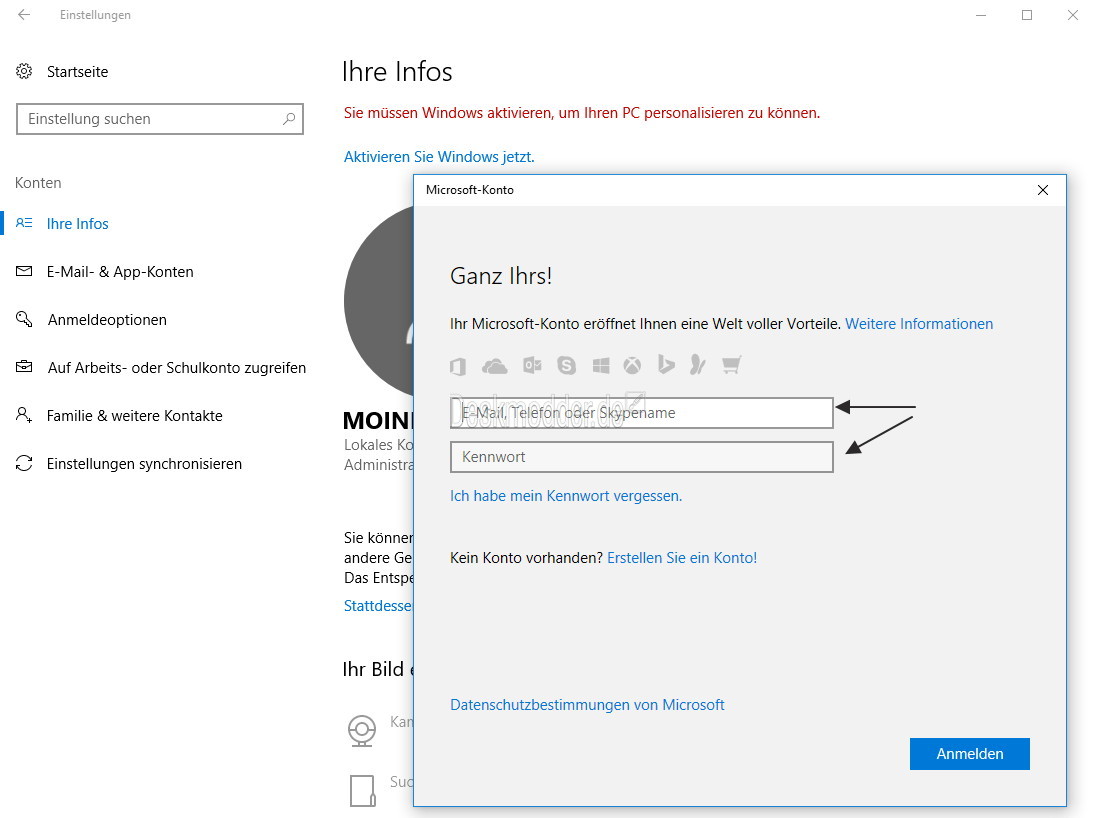The image size is (1096, 818).
Task: Click the briefcase icon for Arbeits- oder Schulkonto
Action: (x=24, y=367)
